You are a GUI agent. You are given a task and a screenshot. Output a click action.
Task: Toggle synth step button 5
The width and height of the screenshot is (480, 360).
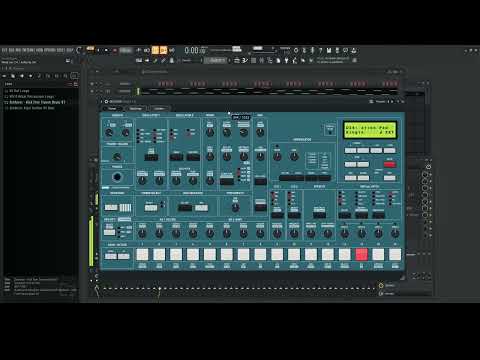[210, 254]
